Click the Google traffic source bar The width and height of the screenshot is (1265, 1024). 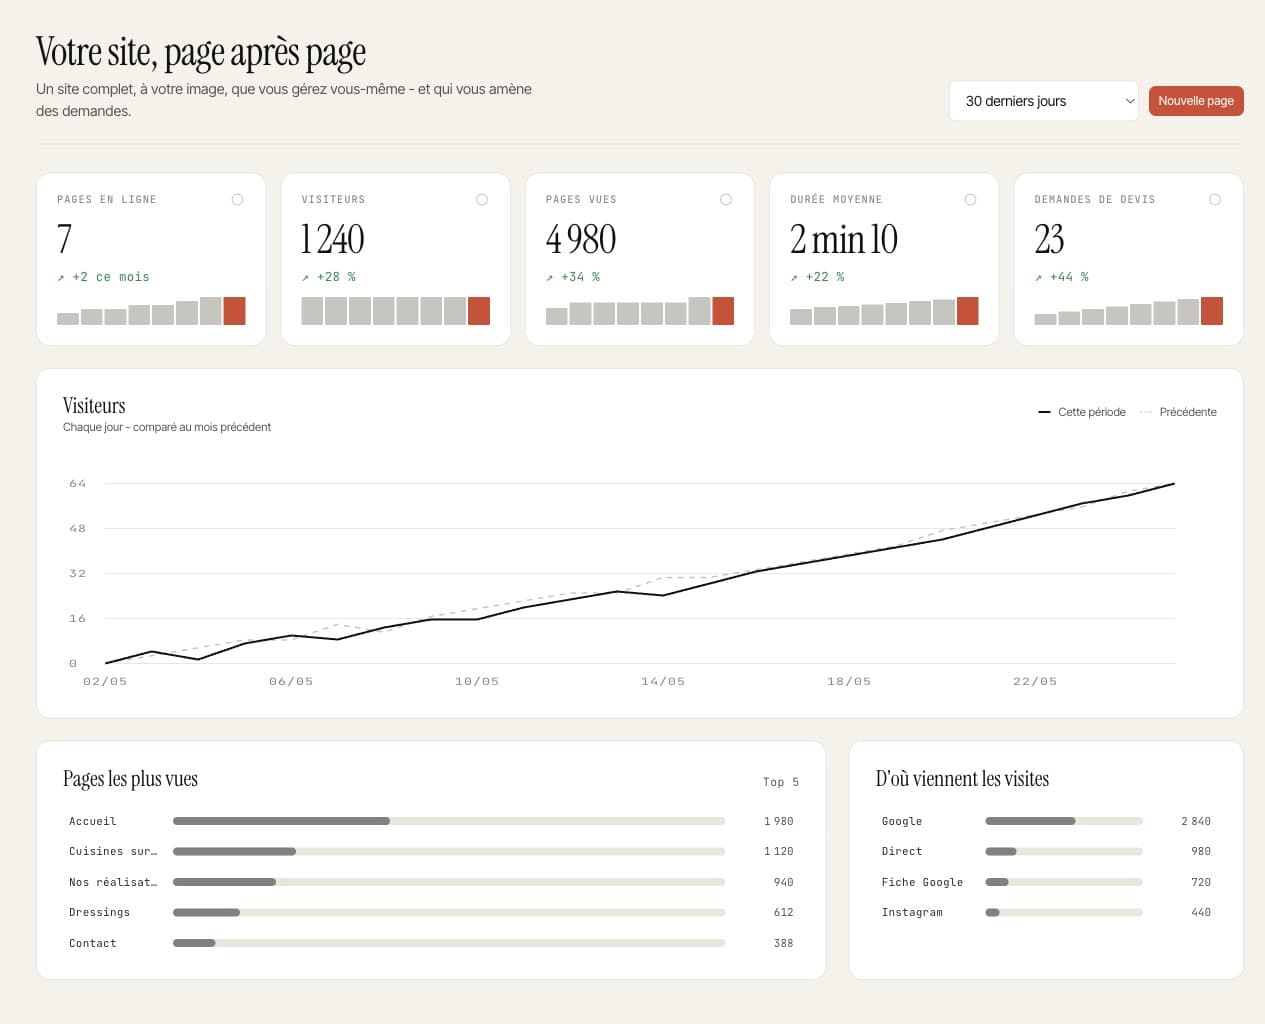(x=1064, y=821)
